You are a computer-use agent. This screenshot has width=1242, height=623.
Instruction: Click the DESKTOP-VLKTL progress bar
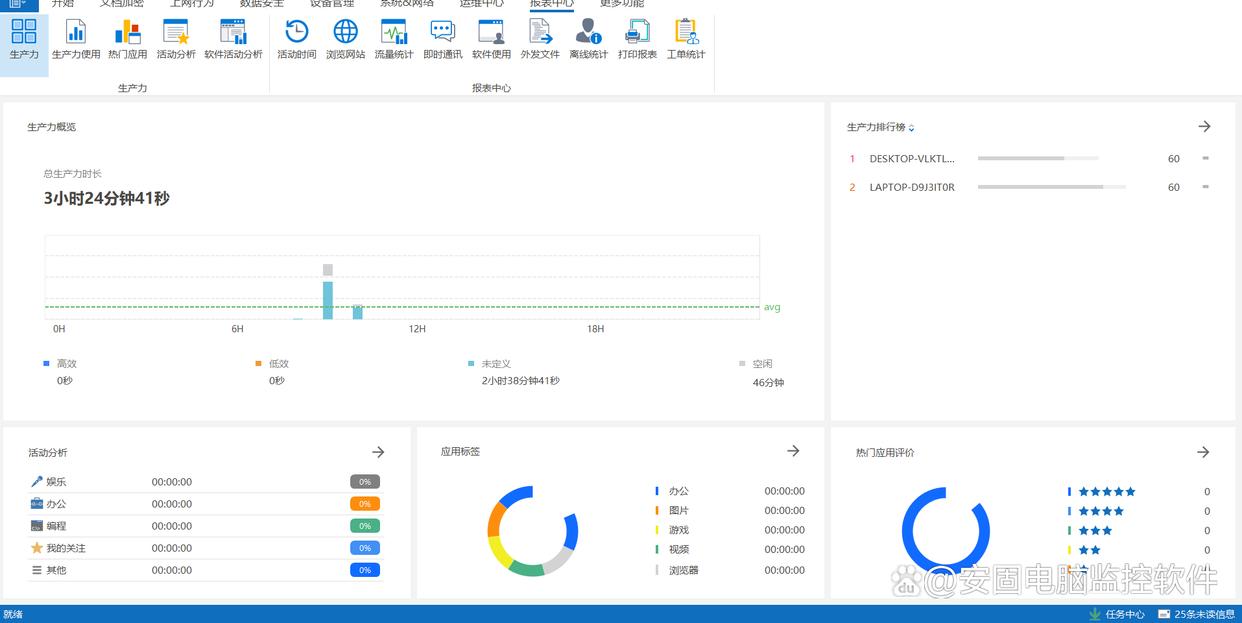(x=1037, y=158)
